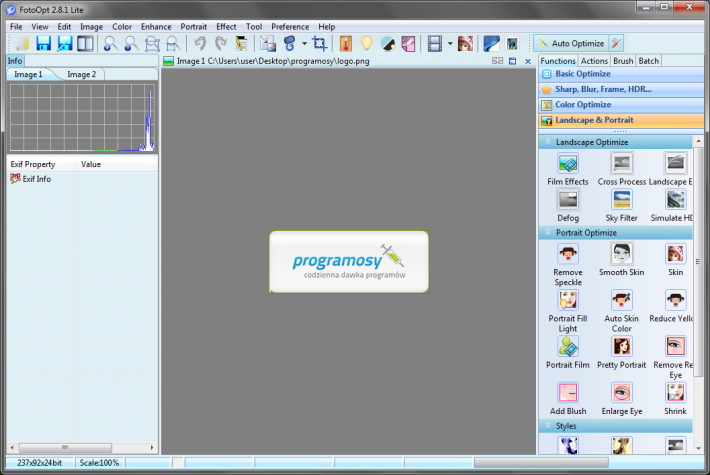710x475 pixels.
Task: Click the programosy logo image on canvas
Action: (349, 262)
